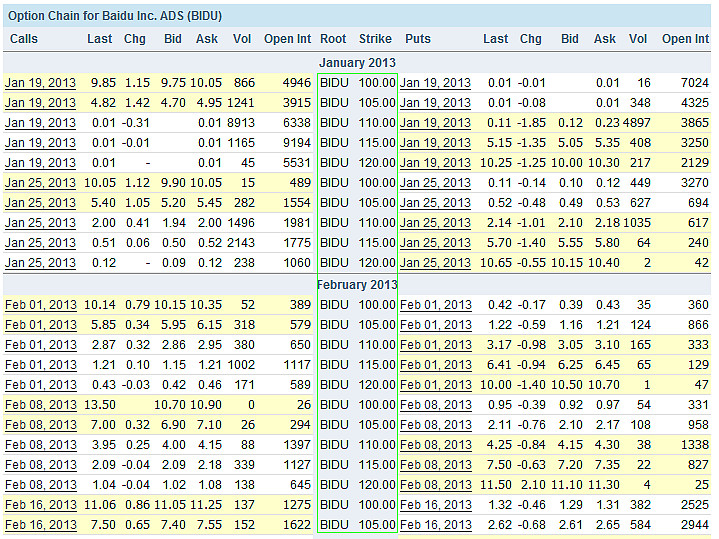Open the Jan 25, 2013 put with last 10.65
This screenshot has height=539, width=719.
(435, 263)
